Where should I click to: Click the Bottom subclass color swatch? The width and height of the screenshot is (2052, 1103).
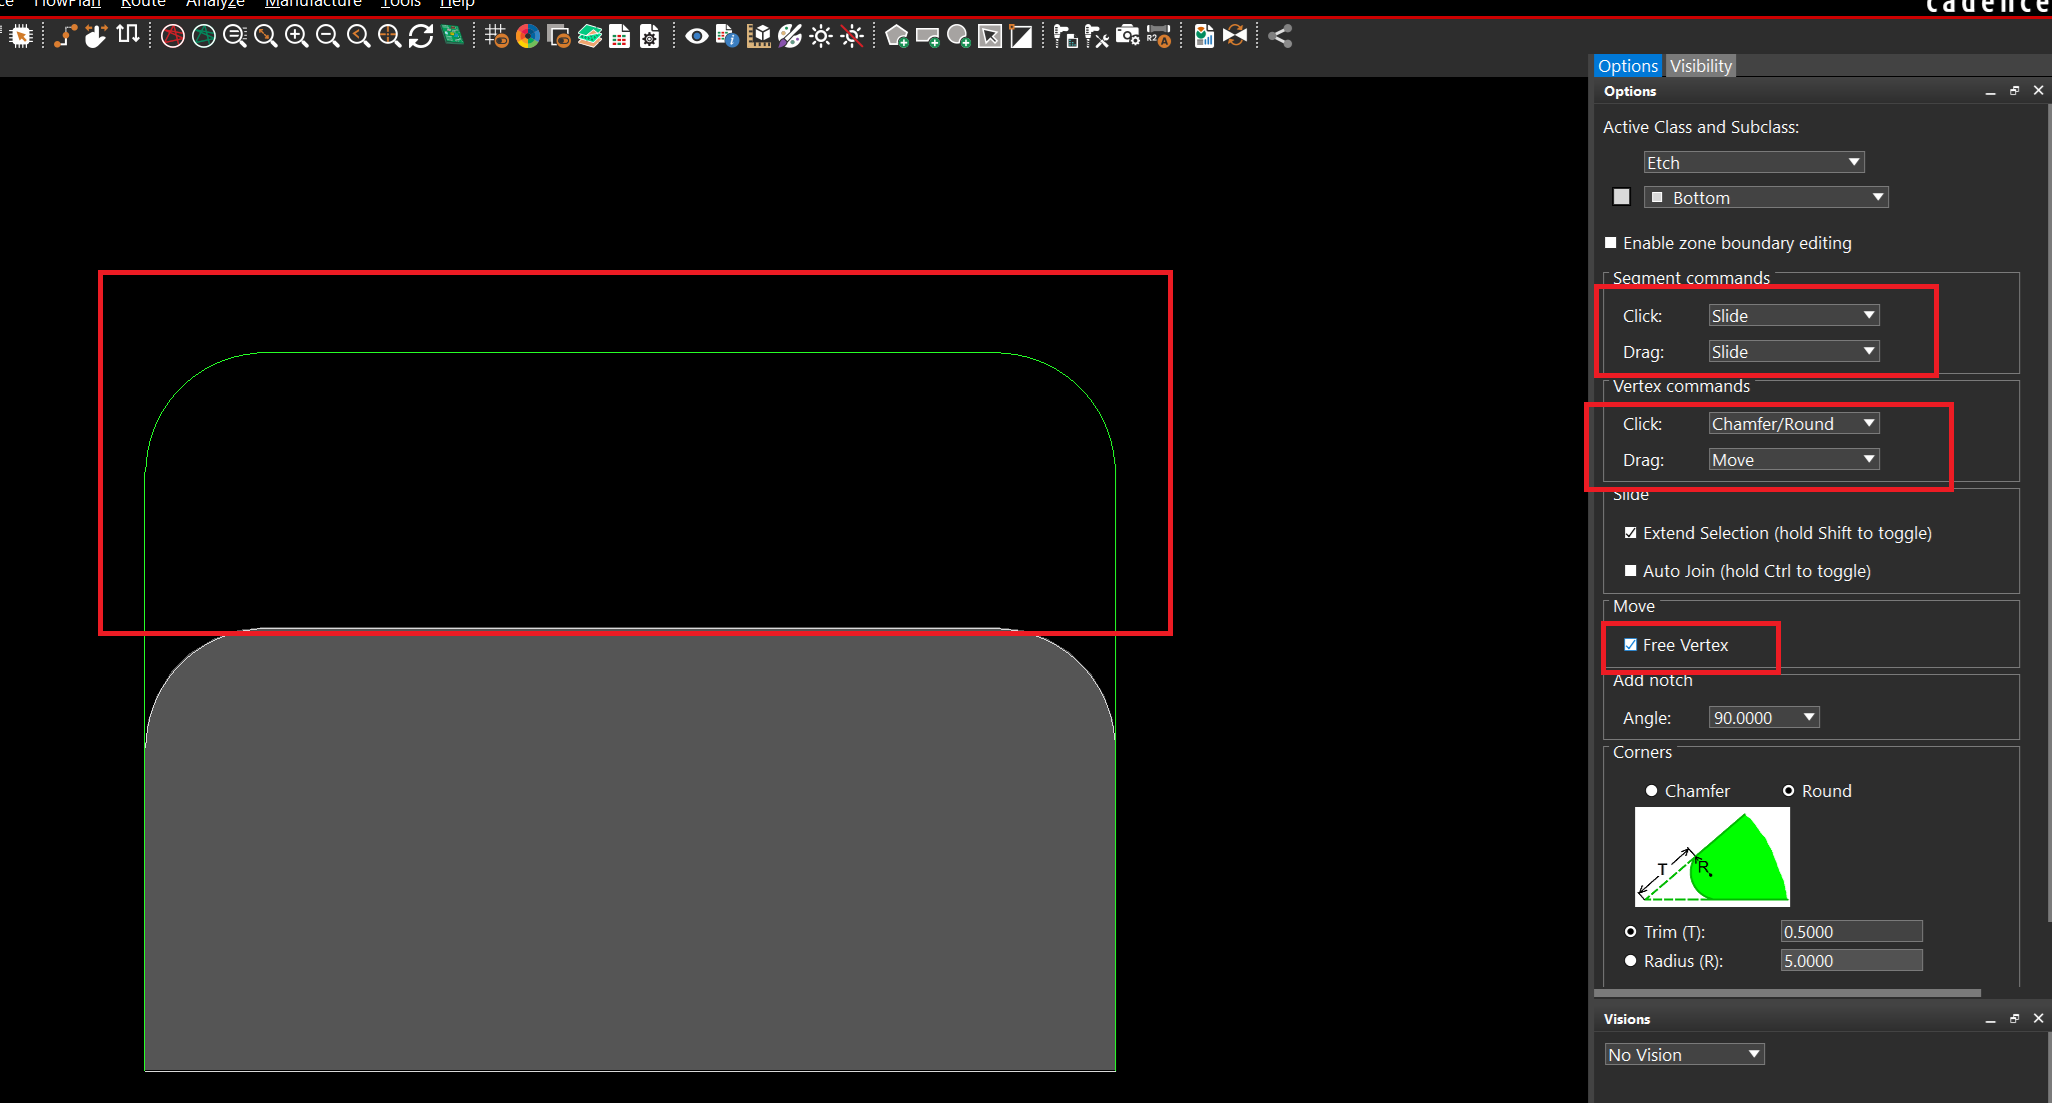tap(1622, 197)
